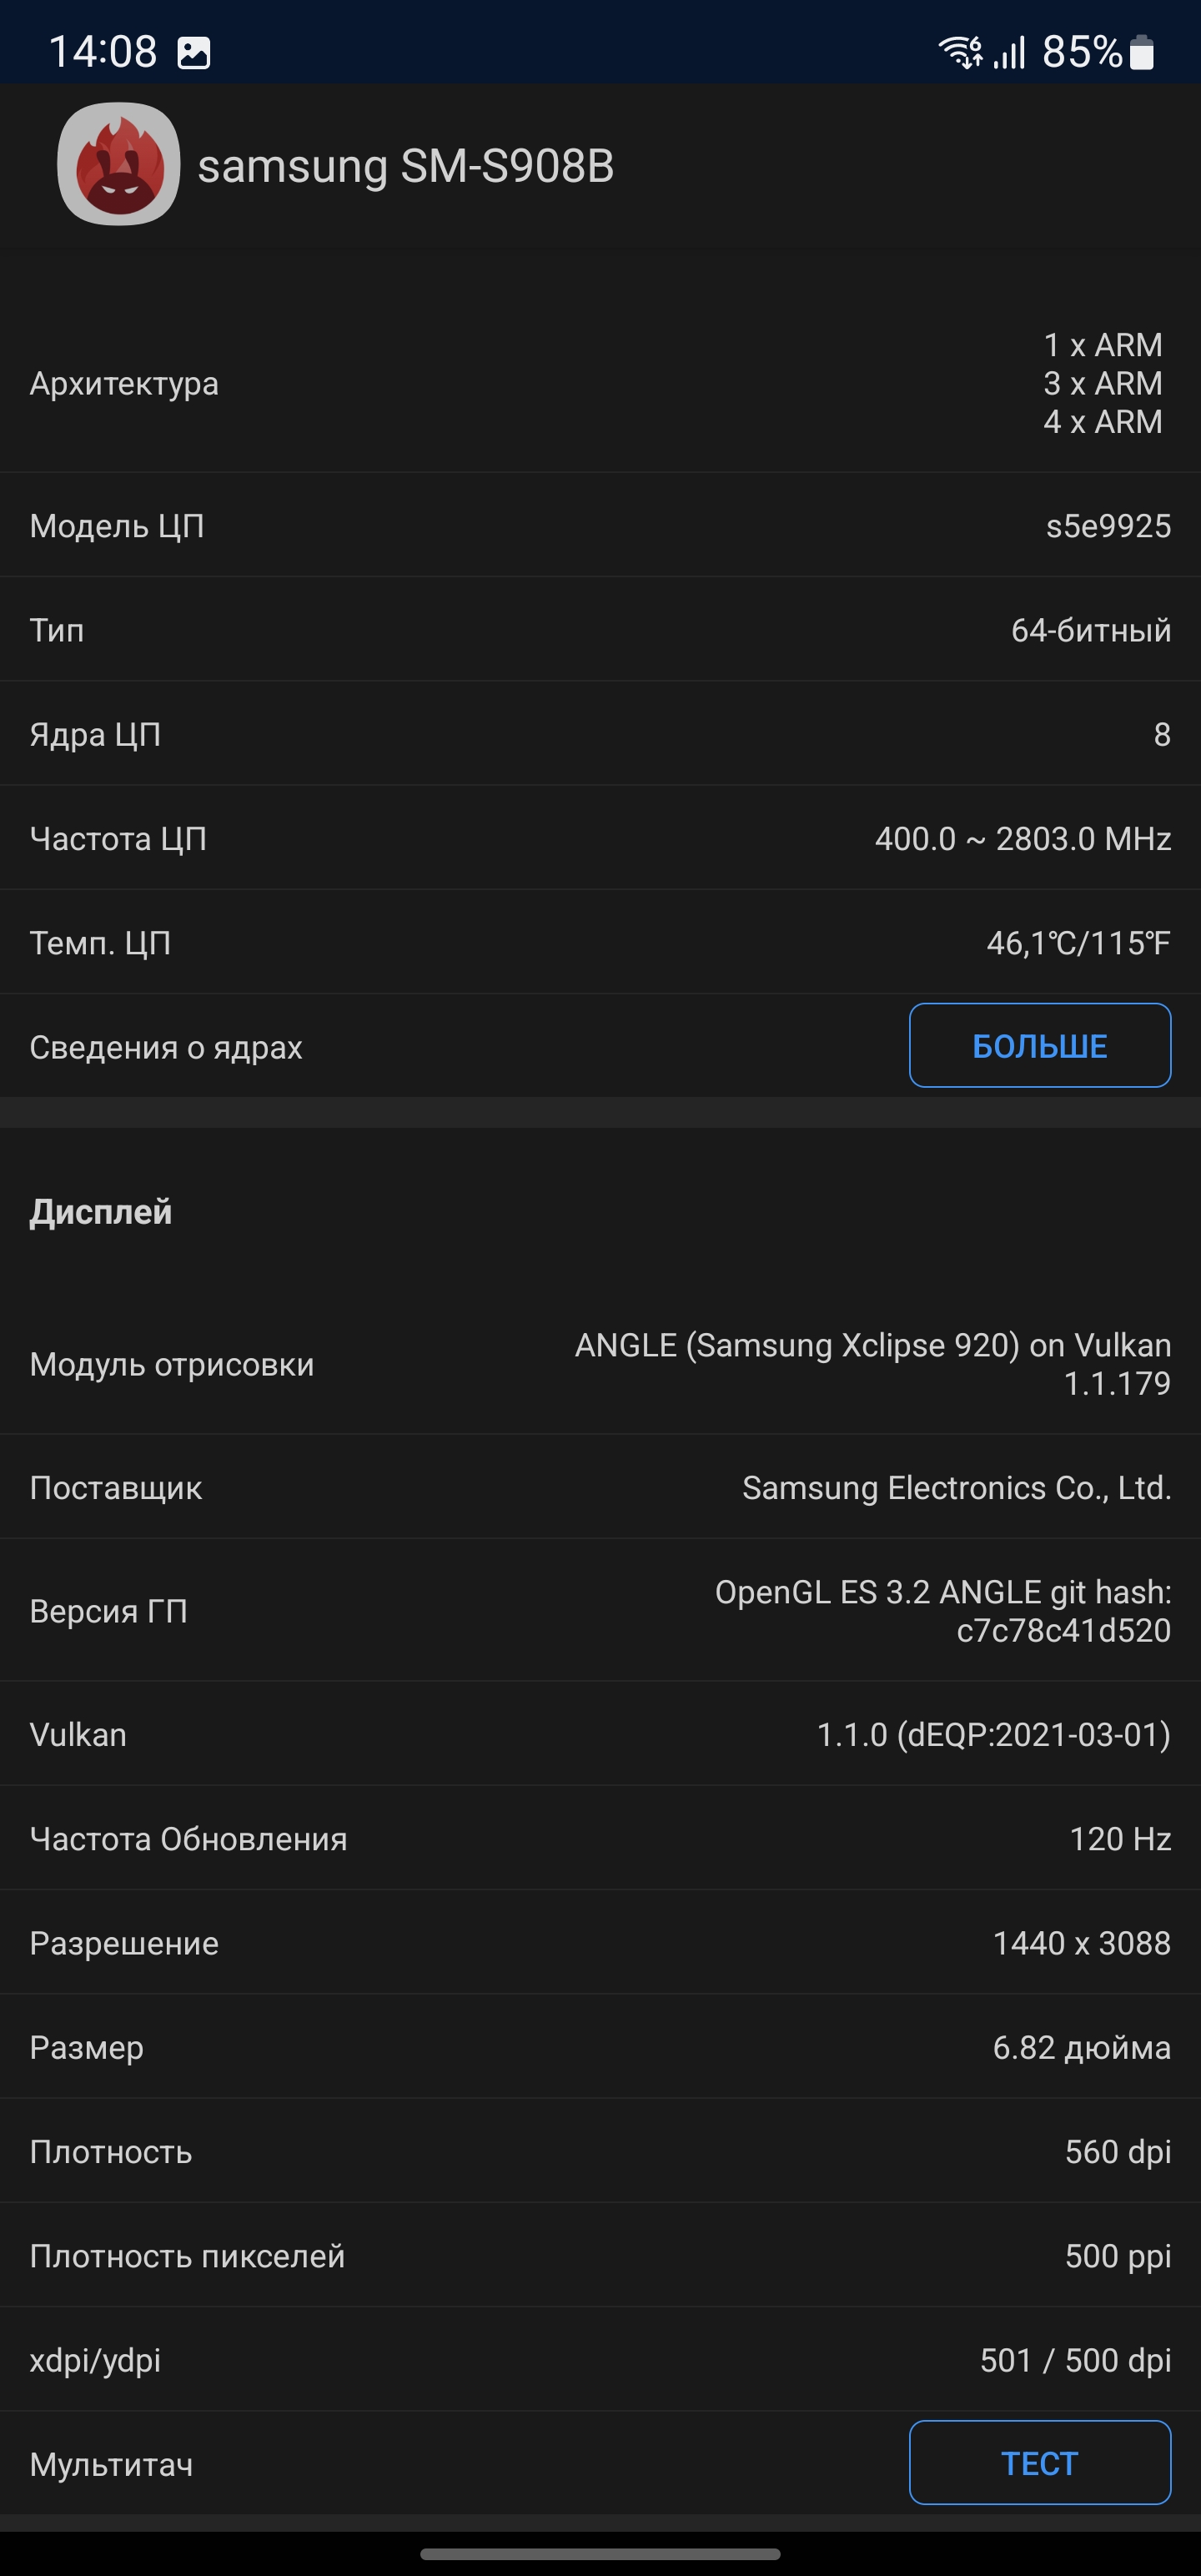The image size is (1201, 2576).
Task: Tap the bottom navigation gesture handle
Action: tap(600, 2554)
